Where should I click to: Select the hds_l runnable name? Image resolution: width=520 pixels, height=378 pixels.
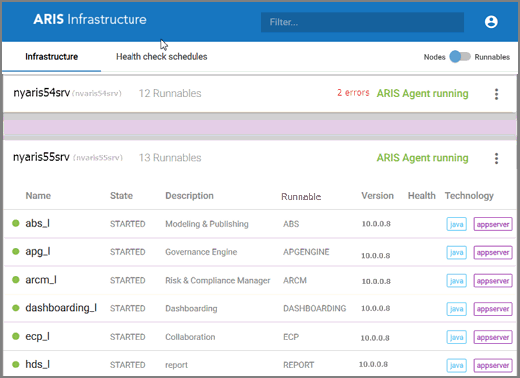coord(38,364)
